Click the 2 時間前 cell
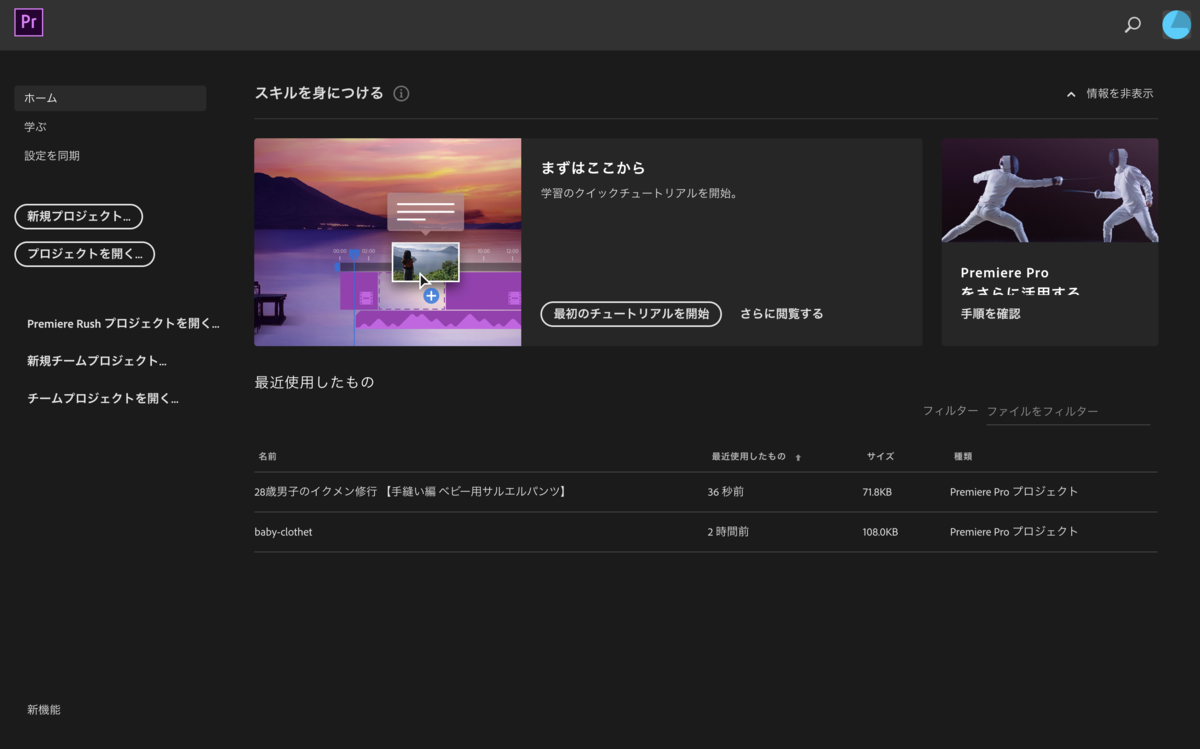Image resolution: width=1200 pixels, height=749 pixels. 728,532
